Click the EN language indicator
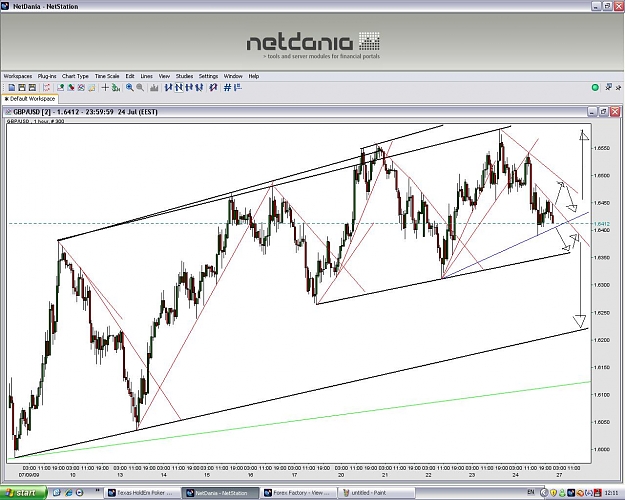Viewport: 625px width, 500px height. (531, 493)
